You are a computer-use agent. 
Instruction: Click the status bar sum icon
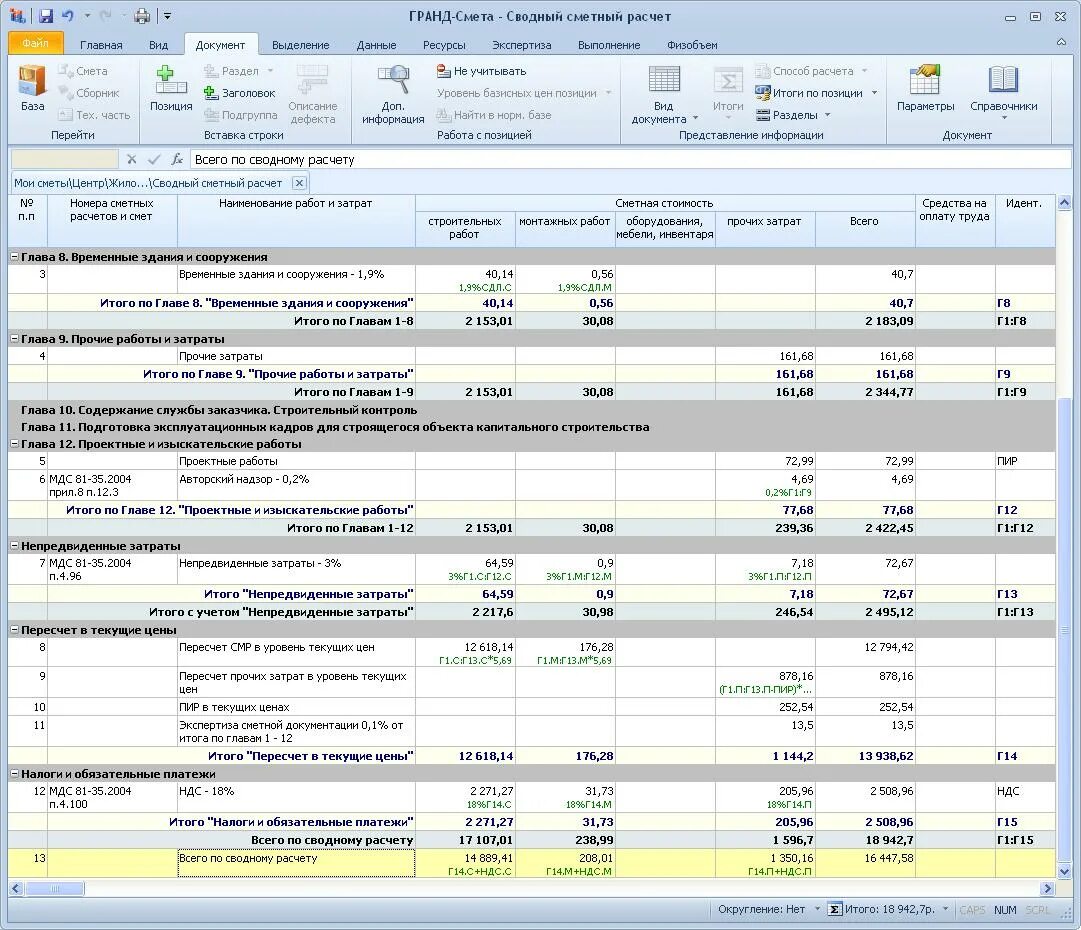834,909
